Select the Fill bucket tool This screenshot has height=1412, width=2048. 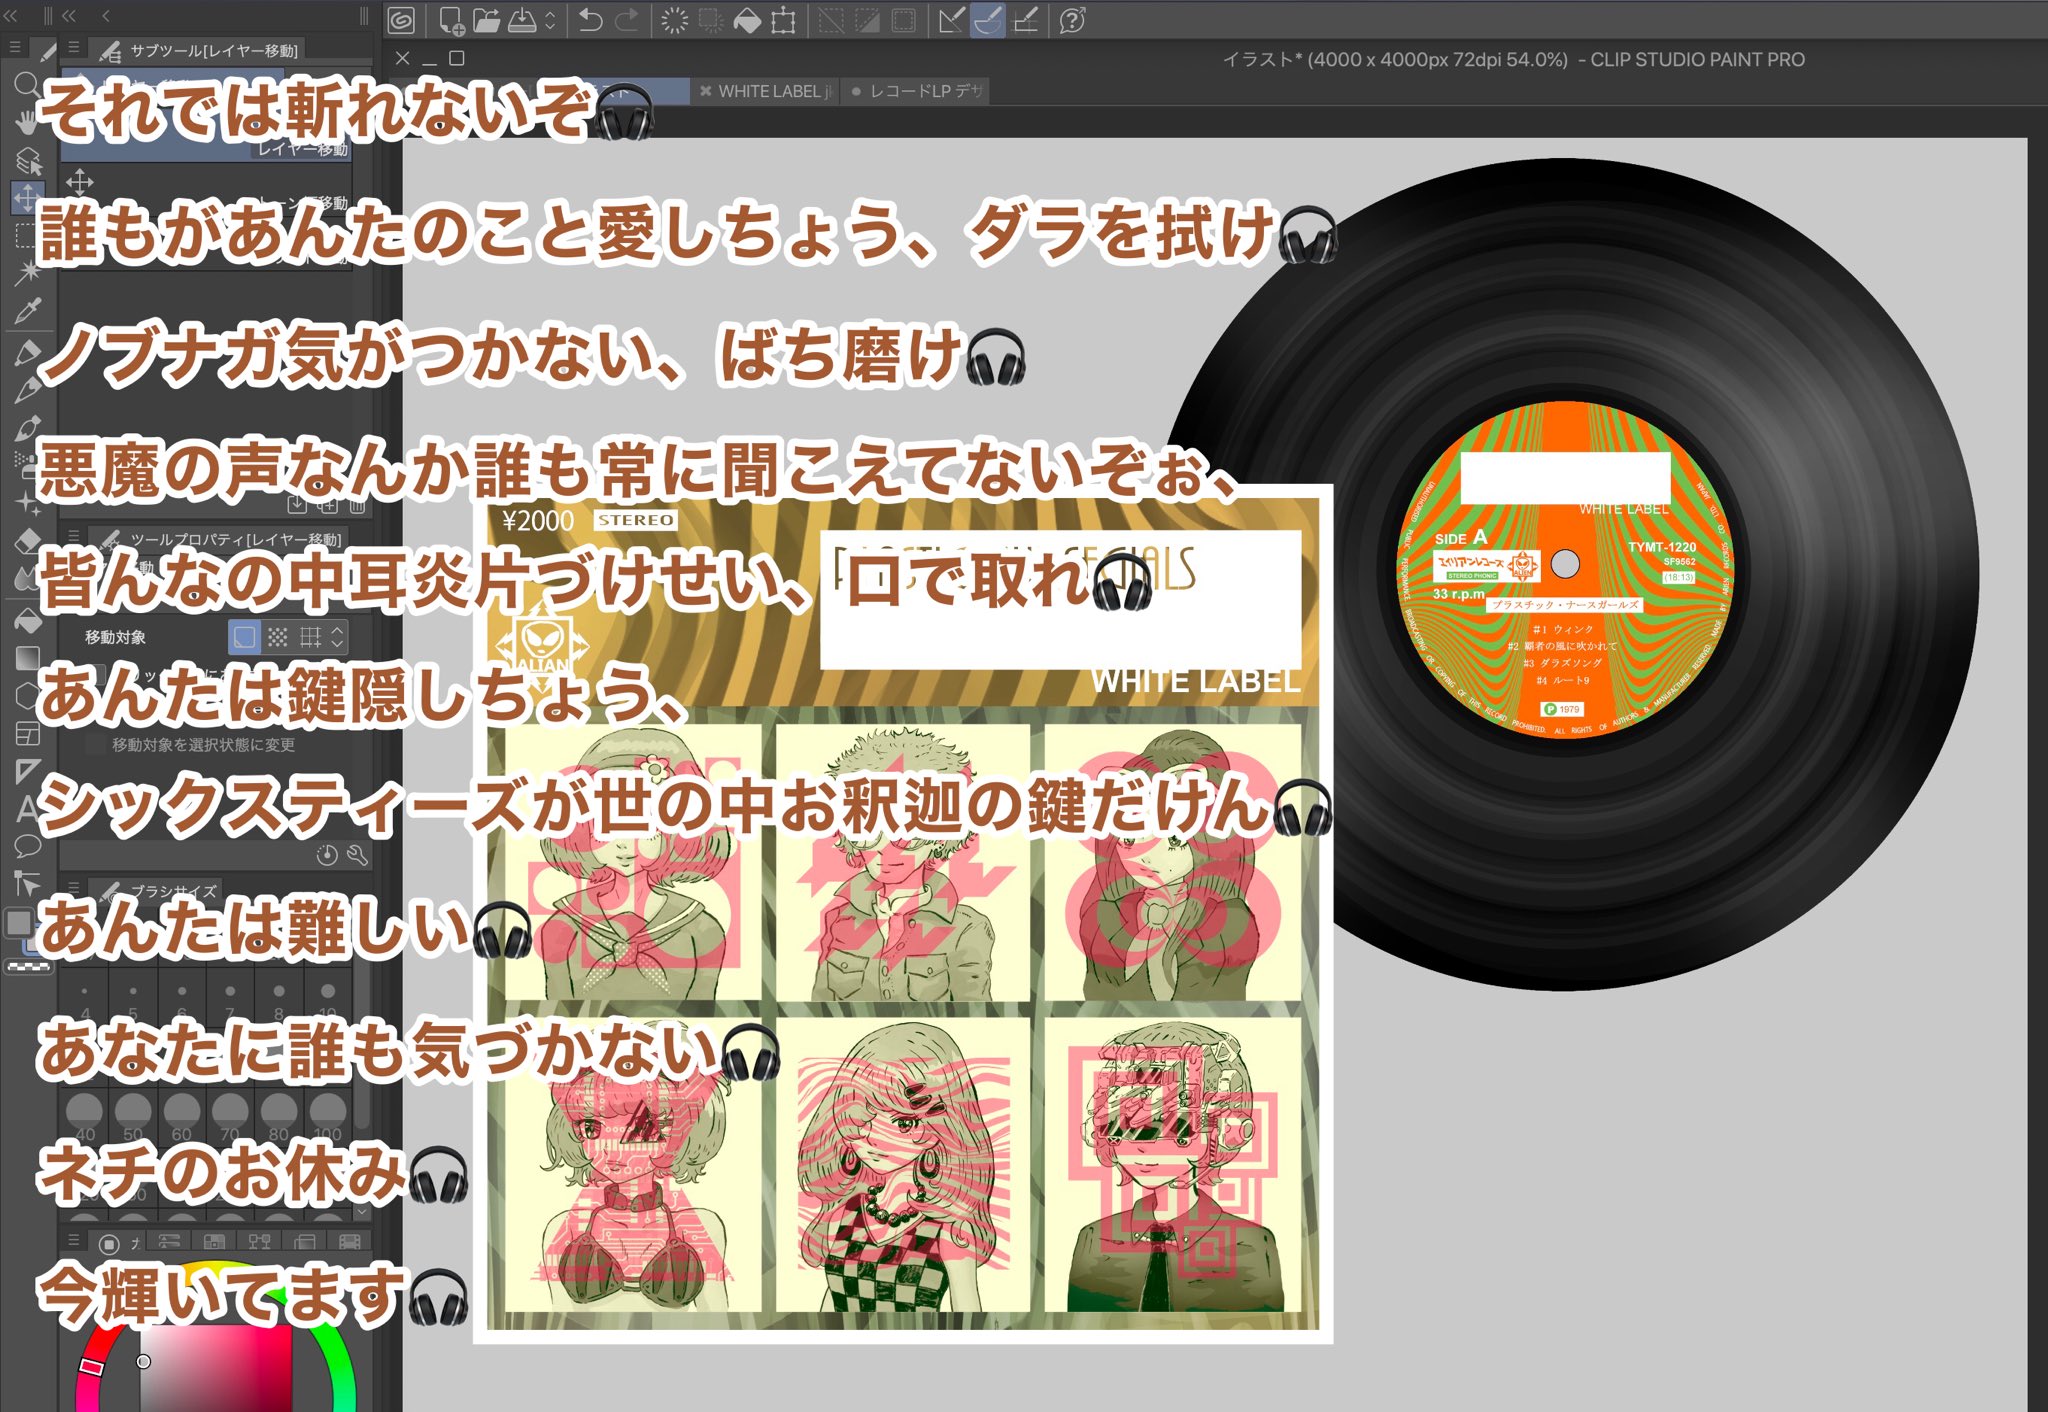[x=27, y=621]
